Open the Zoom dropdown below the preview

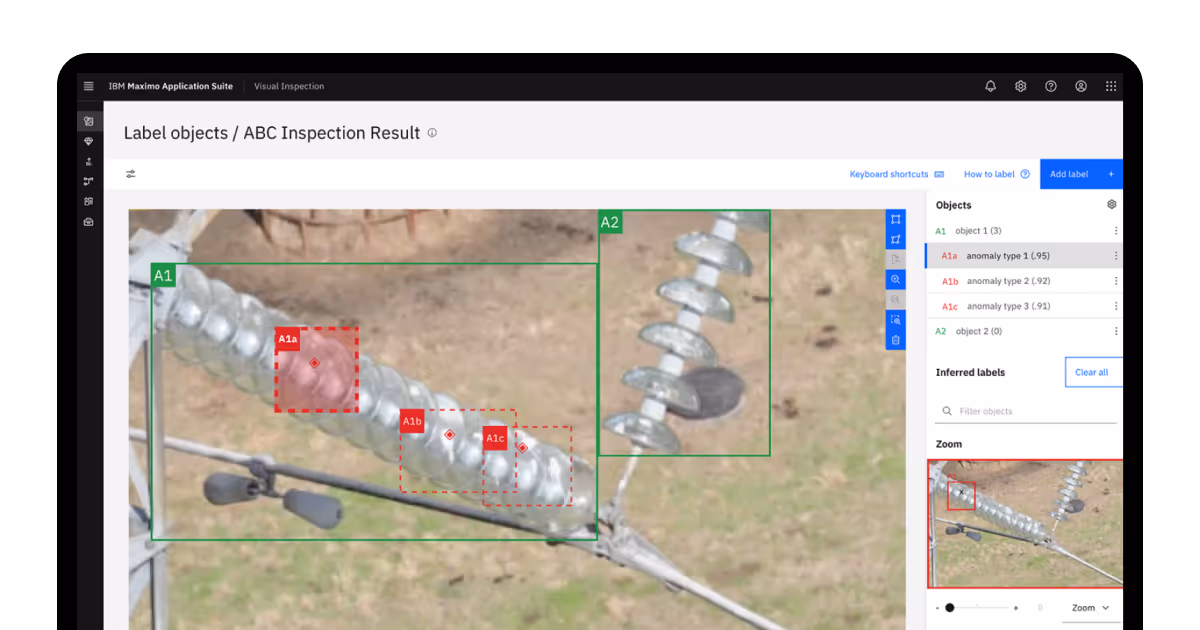1090,608
